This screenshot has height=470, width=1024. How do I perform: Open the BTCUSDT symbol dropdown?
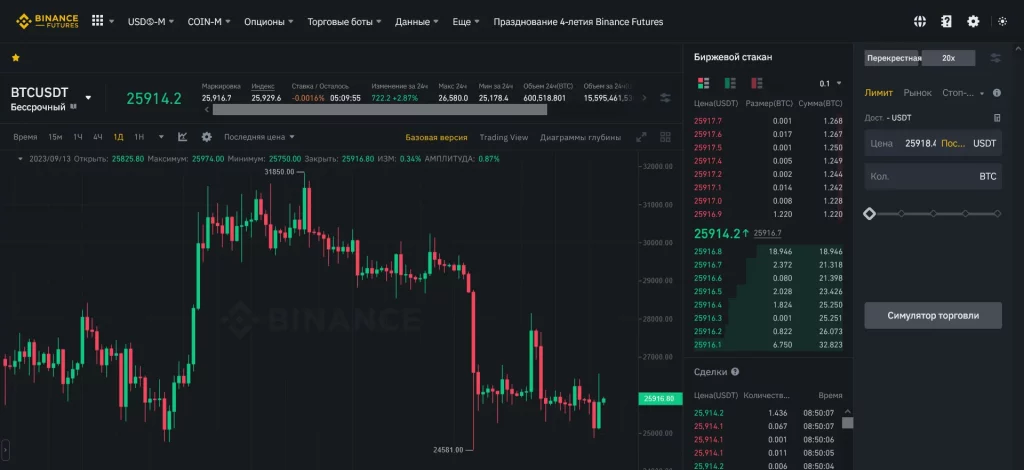pyautogui.click(x=88, y=98)
